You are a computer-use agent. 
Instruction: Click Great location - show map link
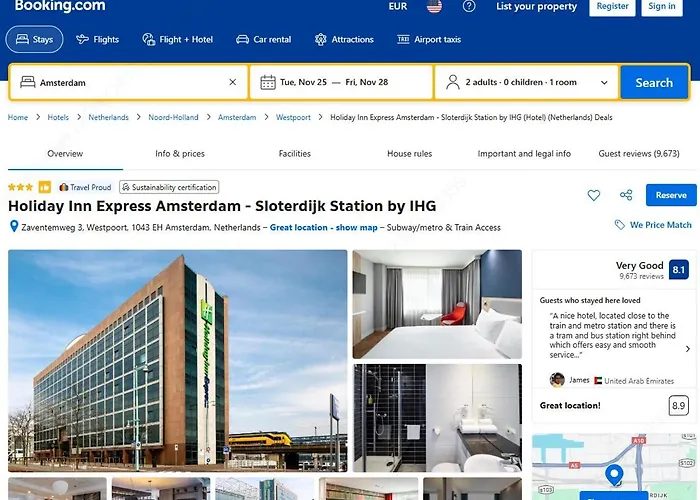[324, 228]
